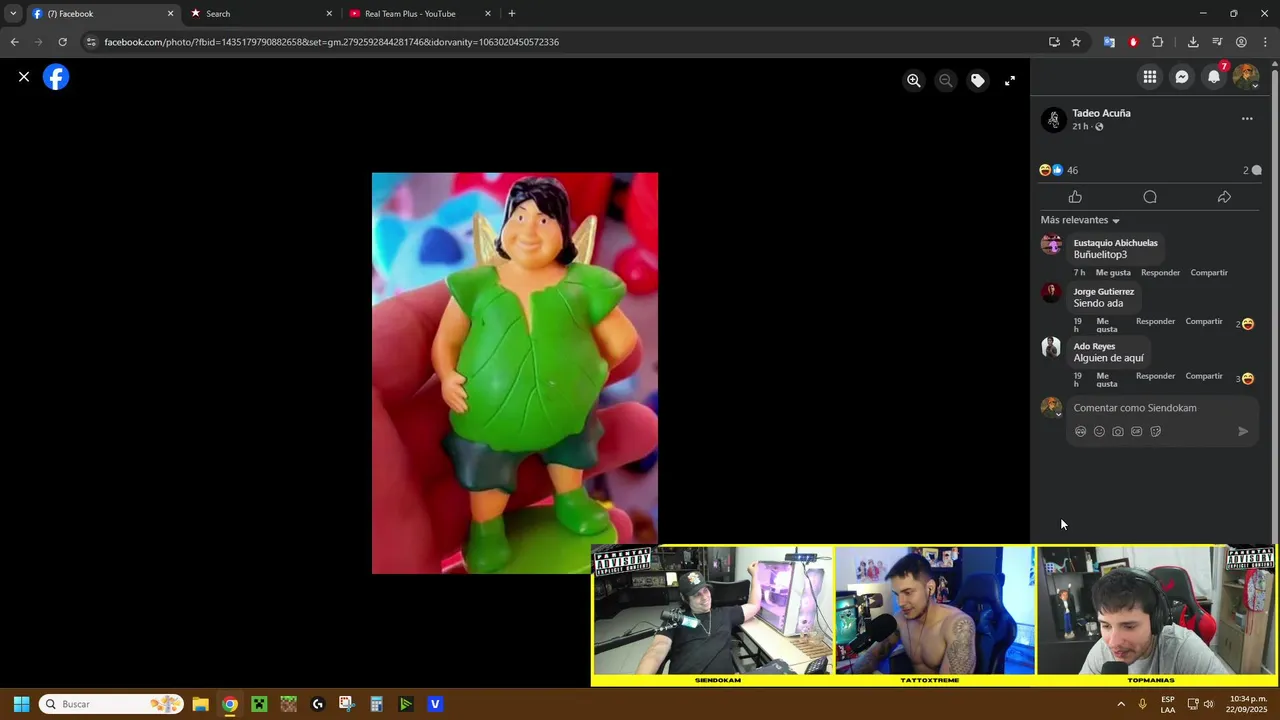
Task: Click the comment bubble action
Action: [x=1150, y=197]
